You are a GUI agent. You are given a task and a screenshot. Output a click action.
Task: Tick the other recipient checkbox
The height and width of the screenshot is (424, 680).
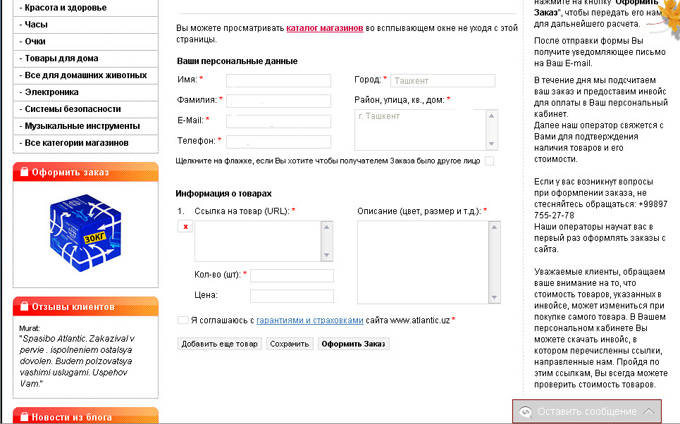489,161
